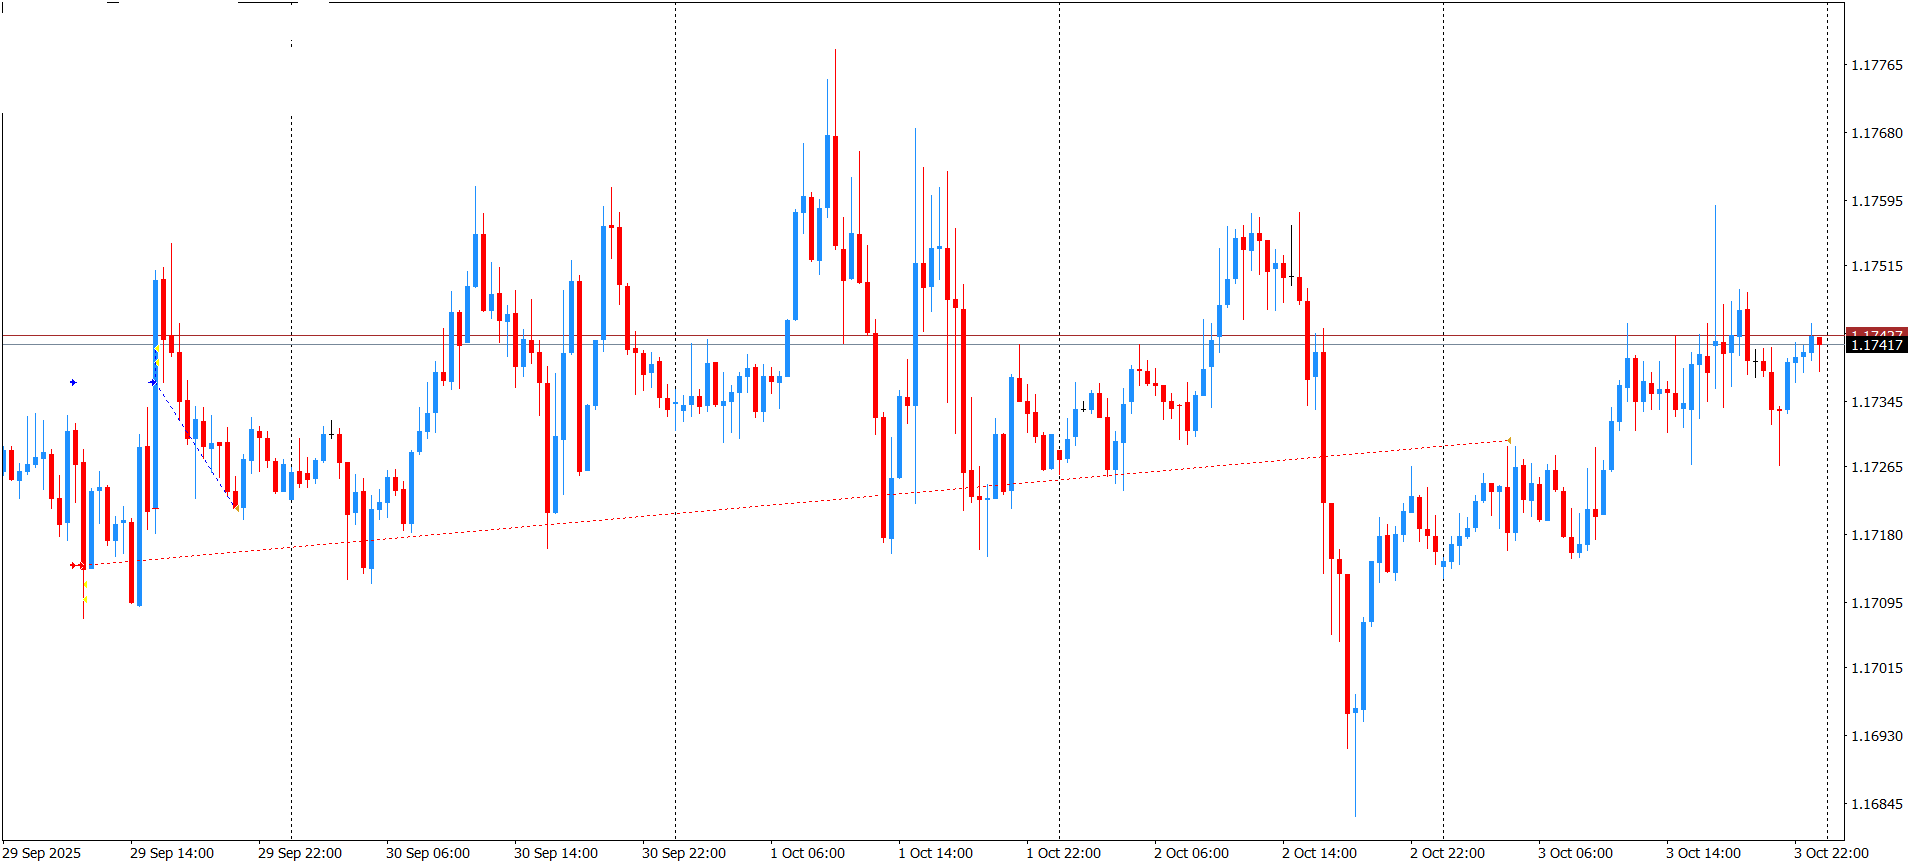Select the 3 Oct 14:00 time label

[x=1703, y=853]
